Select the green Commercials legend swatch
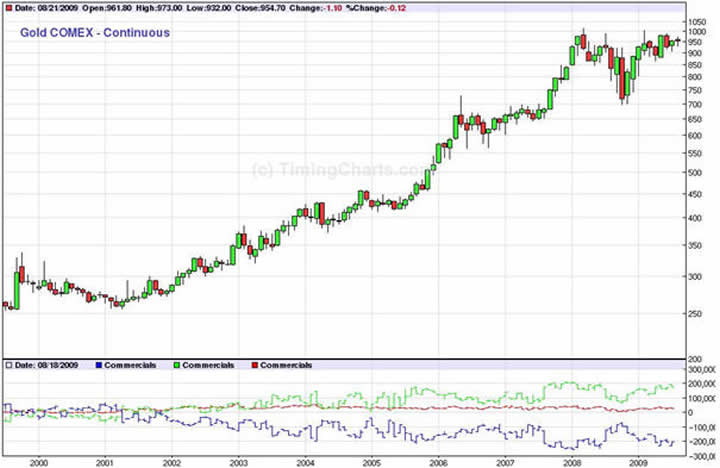This screenshot has width=720, height=468. (x=178, y=366)
